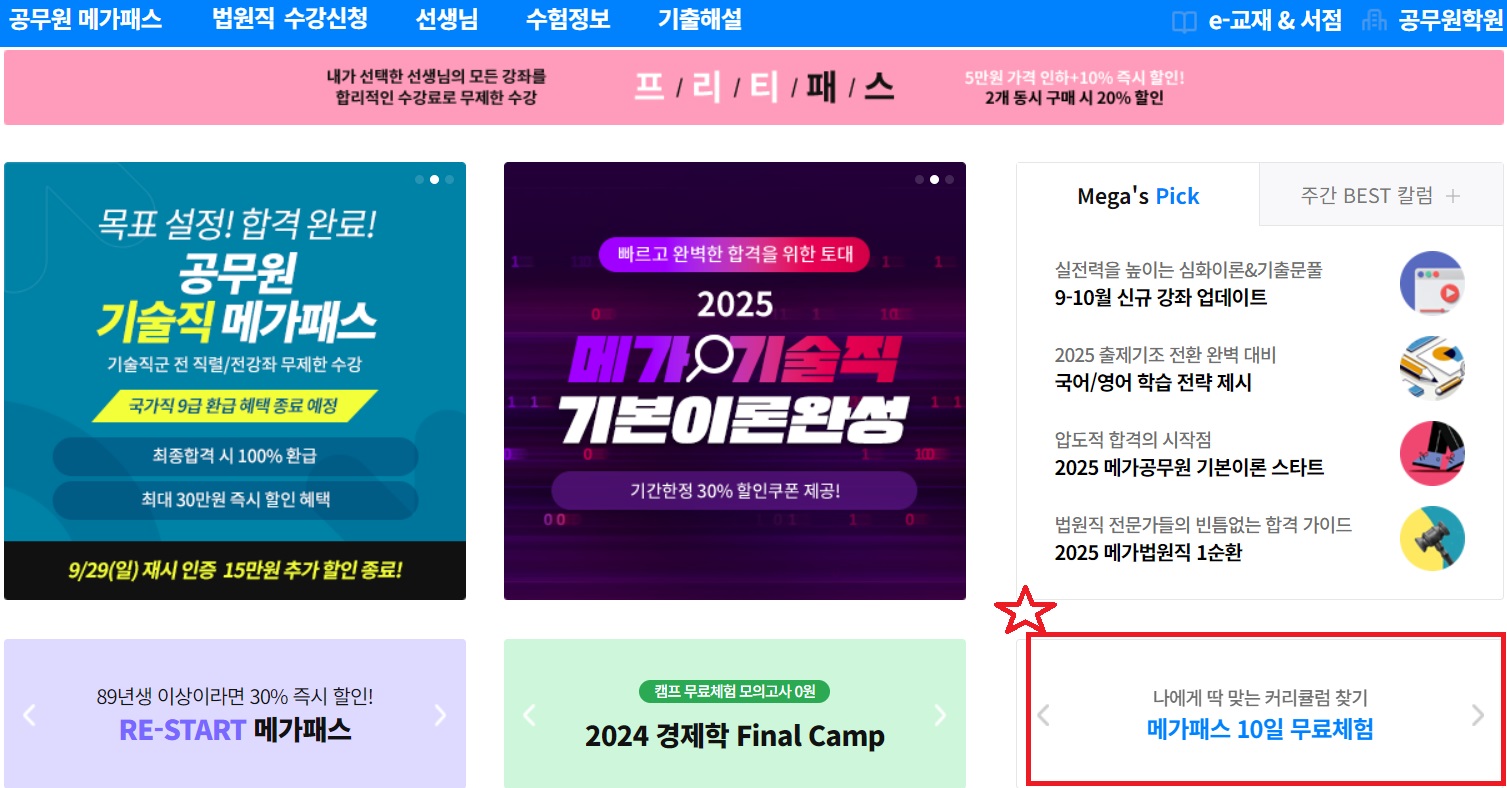Click the 메가패스 10일 무료체험 link

[x=1260, y=729]
